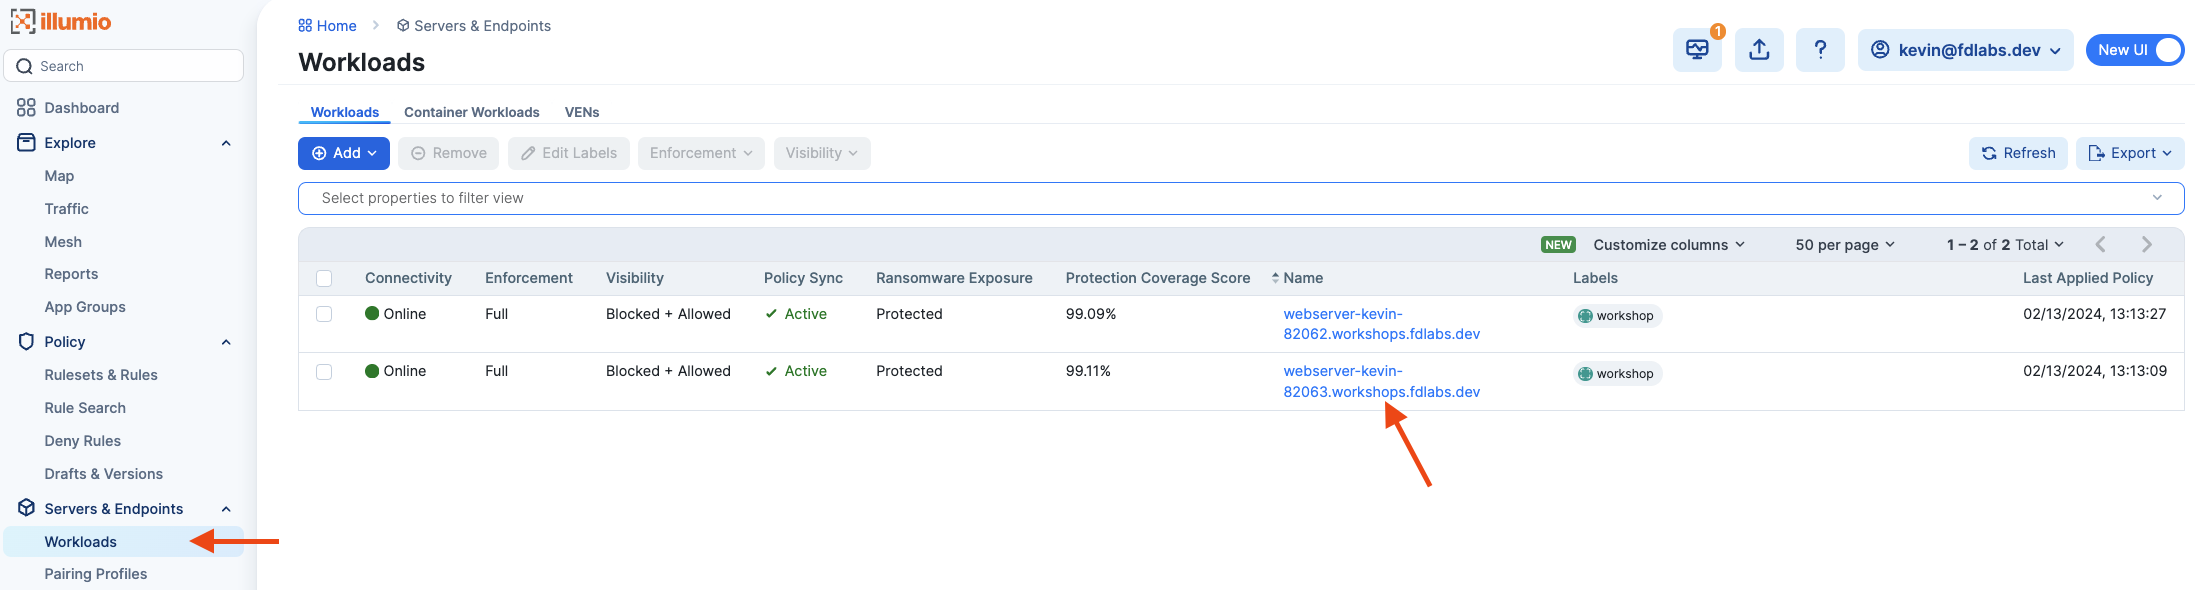Screen dimensions: 2195x590
Task: Click the Edit Labels button
Action: 569,153
